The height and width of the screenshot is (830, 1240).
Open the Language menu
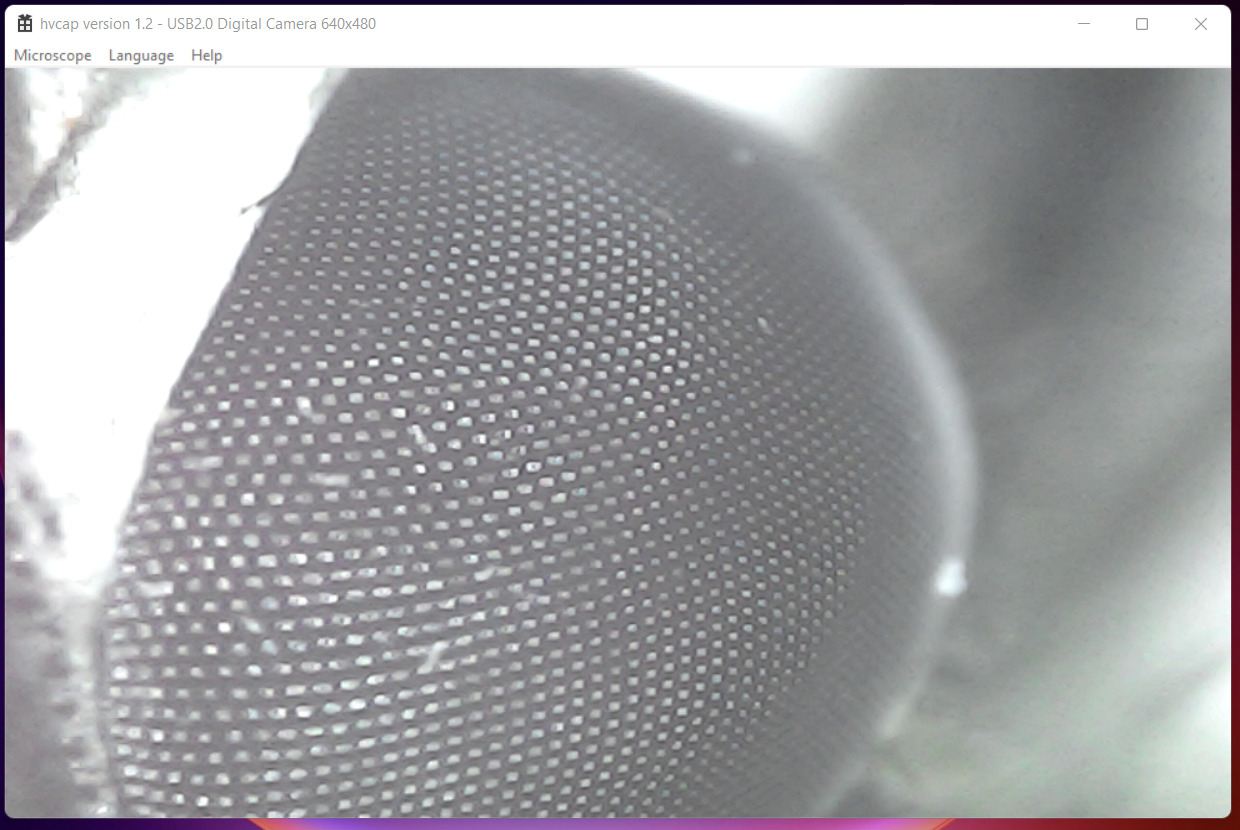pyautogui.click(x=141, y=56)
